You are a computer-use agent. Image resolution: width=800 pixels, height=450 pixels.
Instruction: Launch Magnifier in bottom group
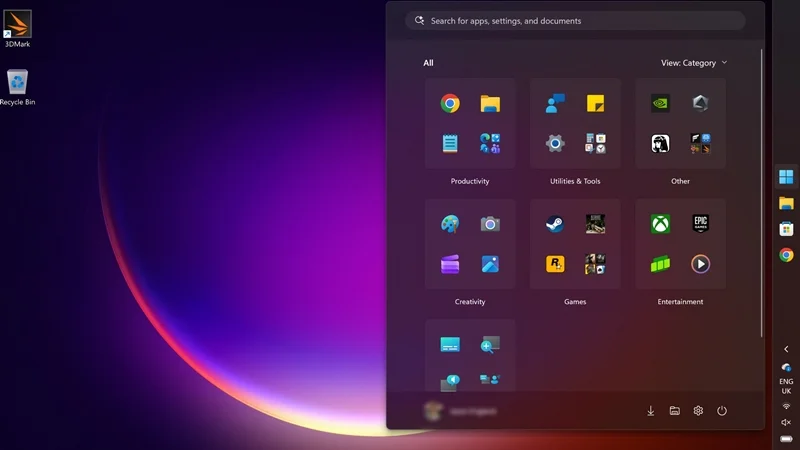(x=490, y=345)
